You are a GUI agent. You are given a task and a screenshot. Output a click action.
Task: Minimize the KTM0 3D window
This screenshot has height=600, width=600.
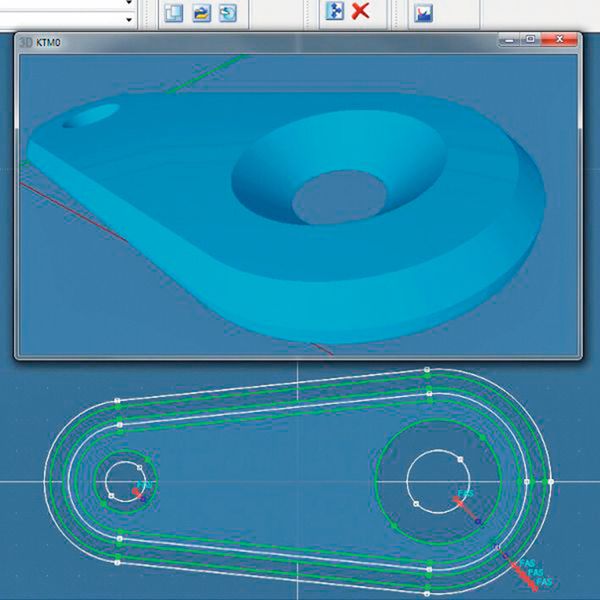tap(509, 39)
